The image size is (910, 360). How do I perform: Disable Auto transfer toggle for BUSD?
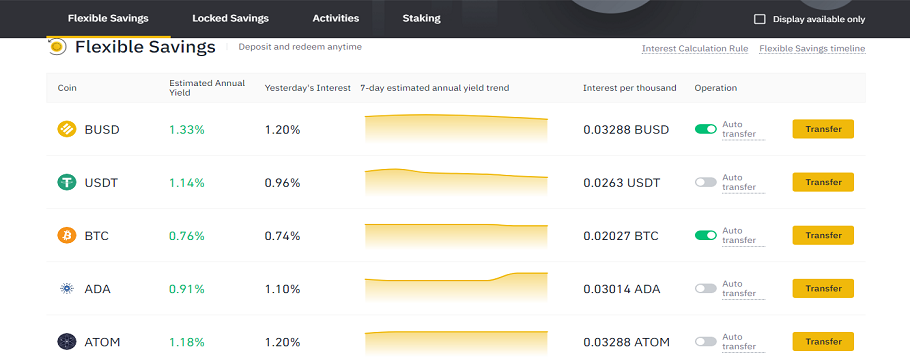(x=706, y=129)
